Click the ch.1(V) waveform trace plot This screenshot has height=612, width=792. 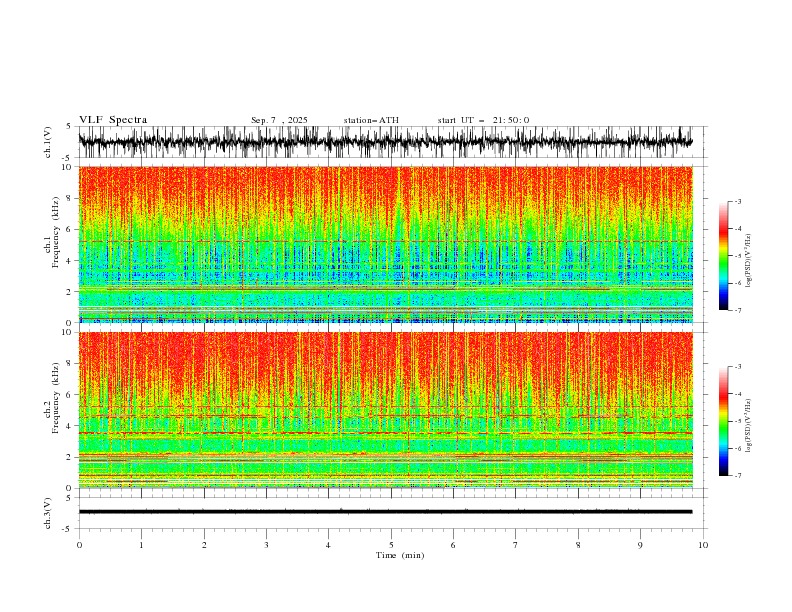pyautogui.click(x=385, y=142)
